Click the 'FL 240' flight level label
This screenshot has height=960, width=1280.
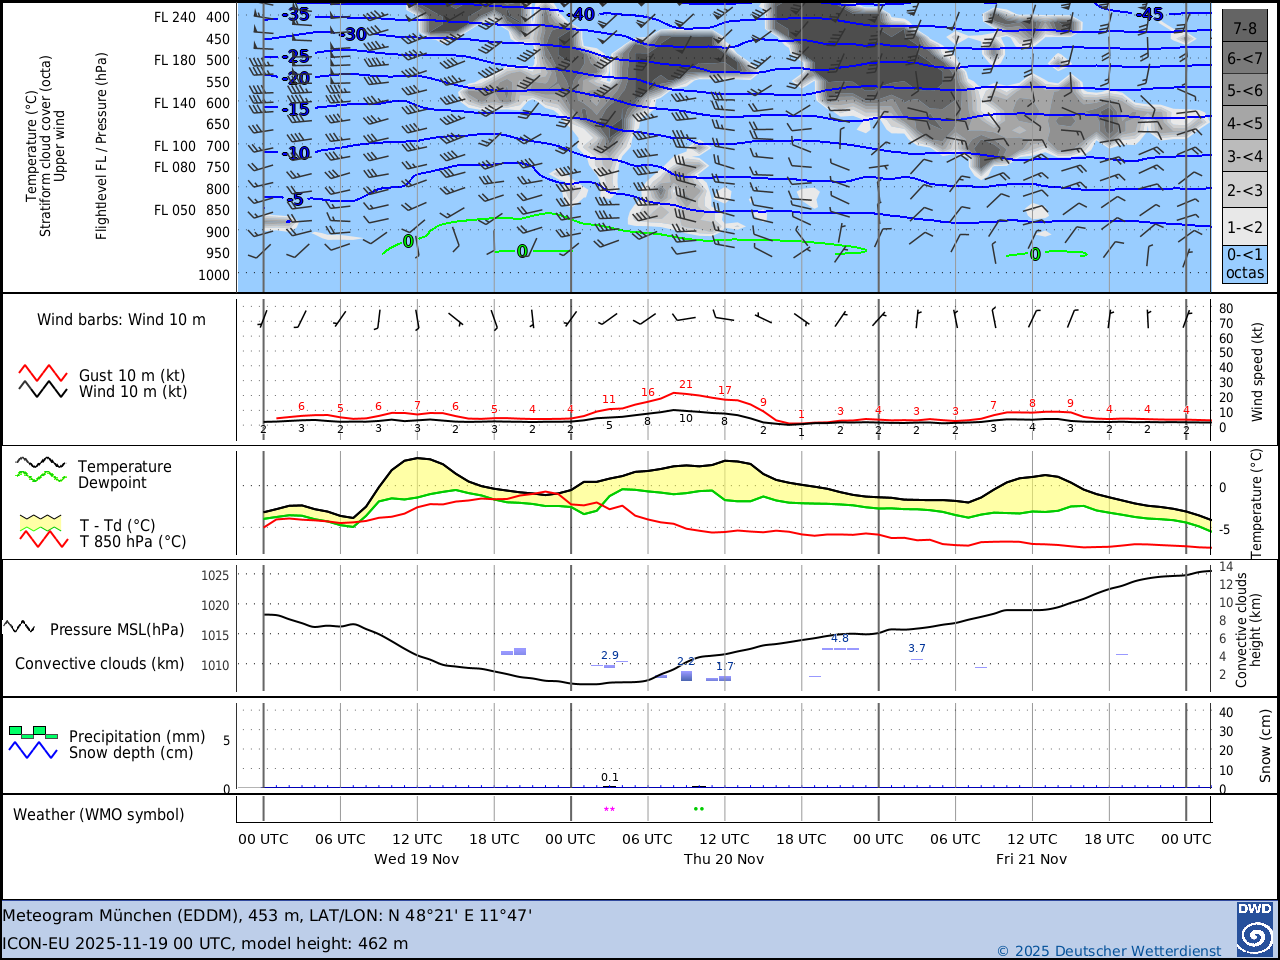[x=175, y=17]
